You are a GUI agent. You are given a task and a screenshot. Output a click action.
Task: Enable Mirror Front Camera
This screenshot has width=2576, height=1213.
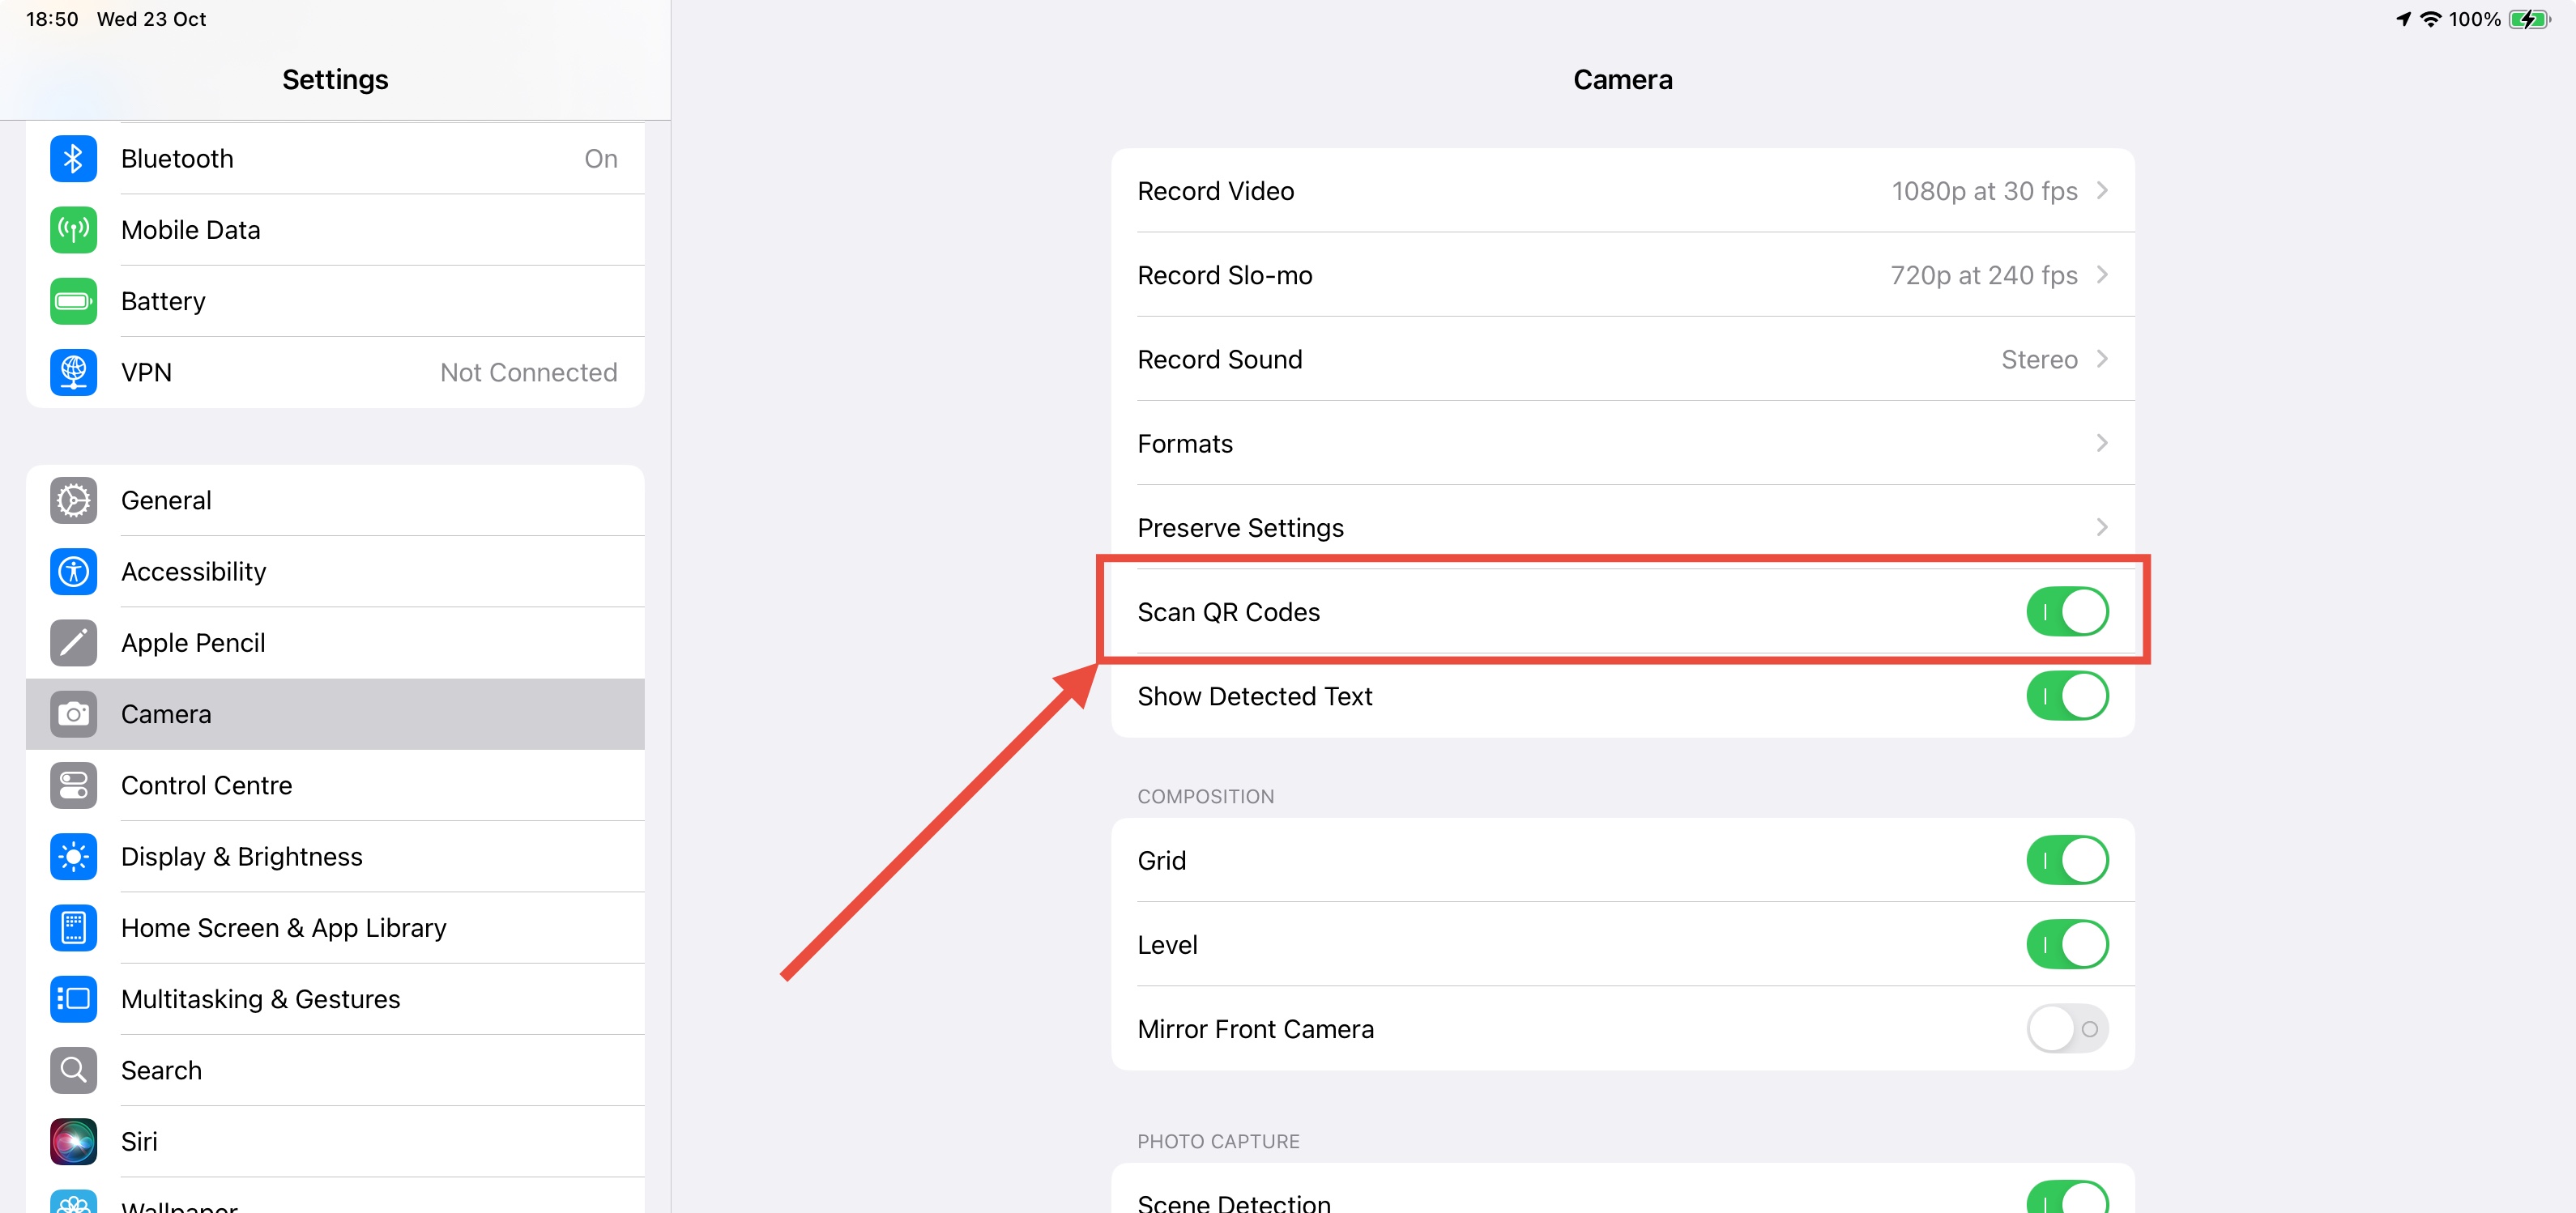(x=2068, y=1028)
